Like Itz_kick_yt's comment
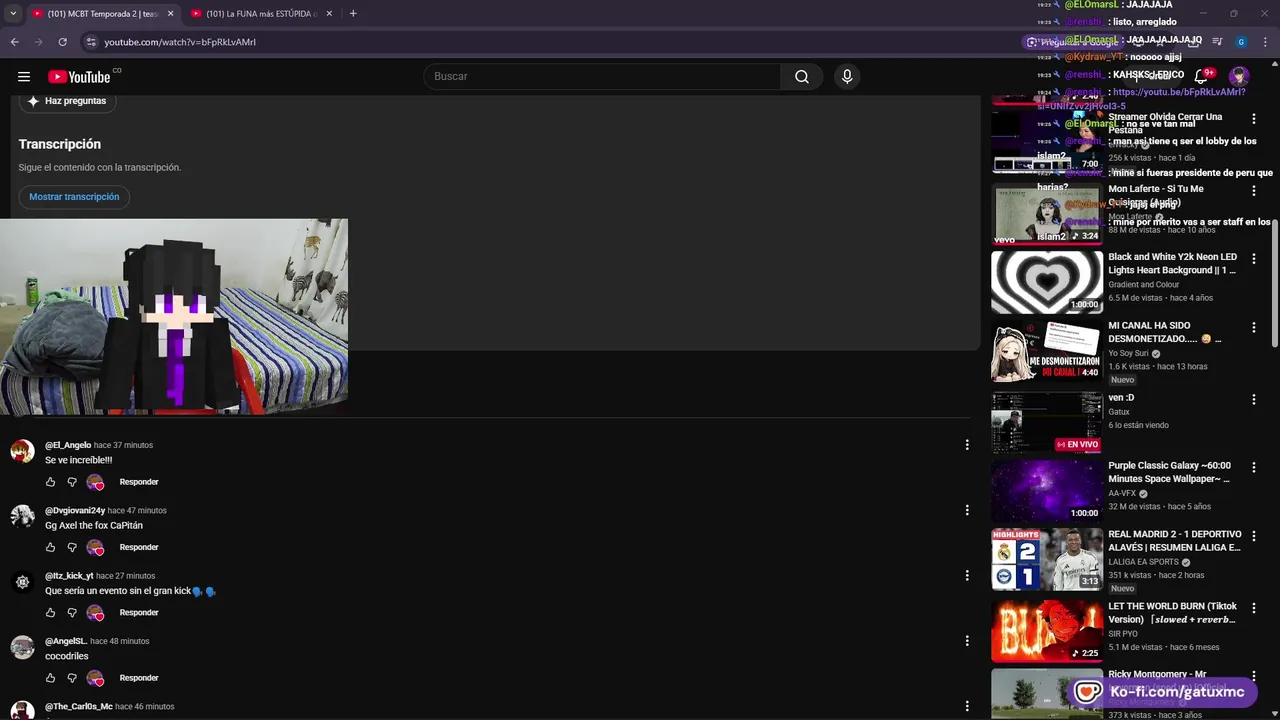 click(50, 612)
